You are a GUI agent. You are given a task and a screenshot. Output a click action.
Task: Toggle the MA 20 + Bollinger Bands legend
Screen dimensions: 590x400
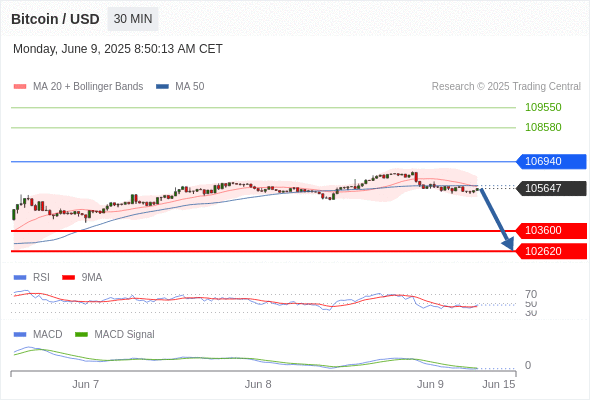tap(78, 87)
